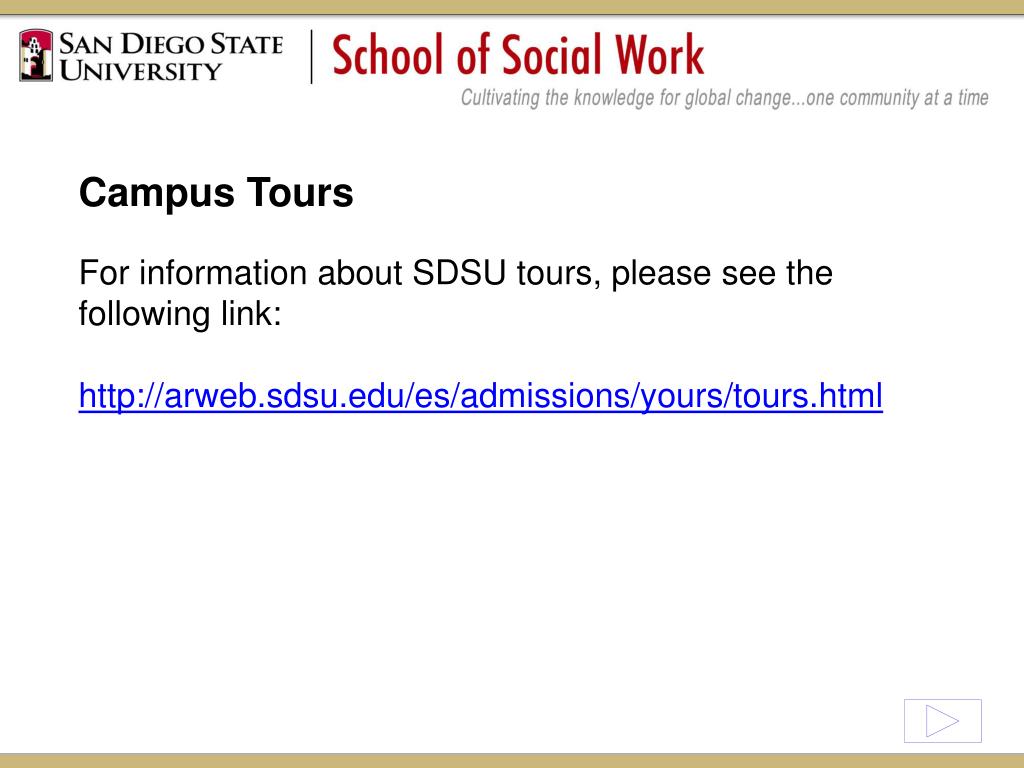The image size is (1024, 768).
Task: Click the gold bar along the top edge
Action: pyautogui.click(x=512, y=7)
